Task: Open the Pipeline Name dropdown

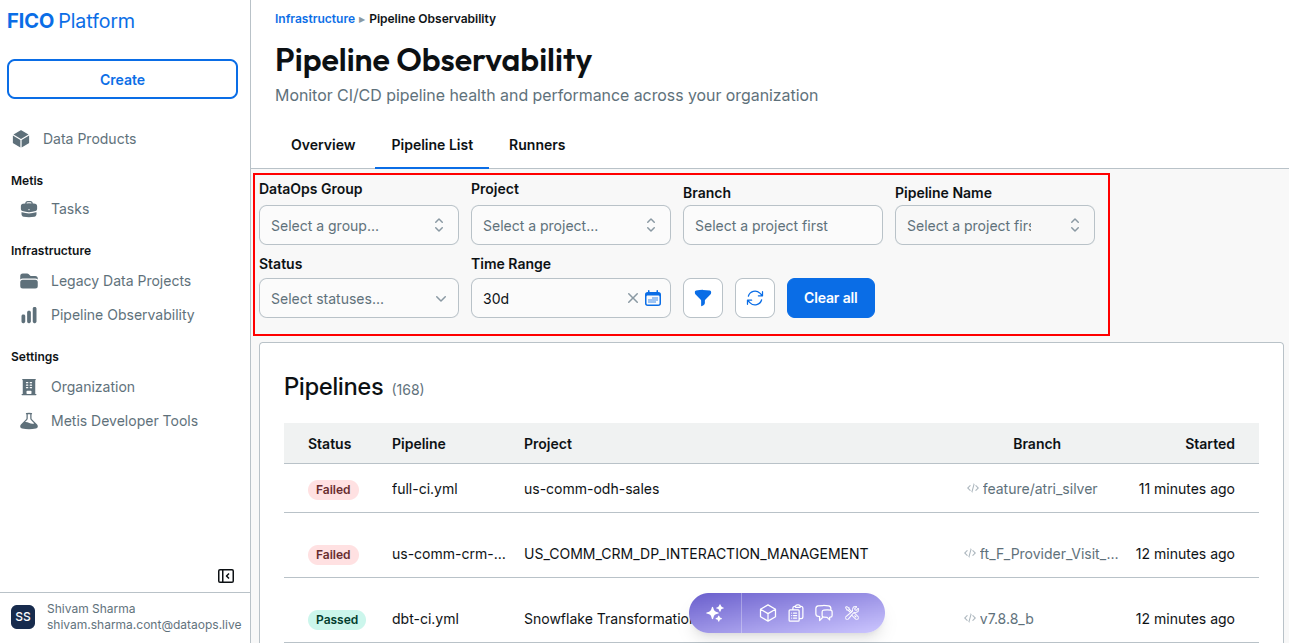Action: pyautogui.click(x=995, y=225)
